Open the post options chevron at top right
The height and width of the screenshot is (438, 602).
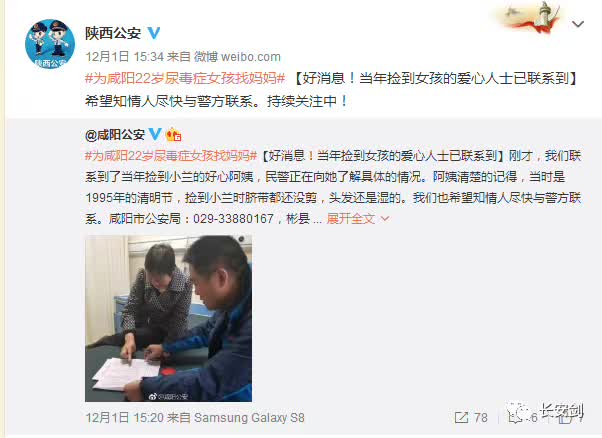coord(578,24)
